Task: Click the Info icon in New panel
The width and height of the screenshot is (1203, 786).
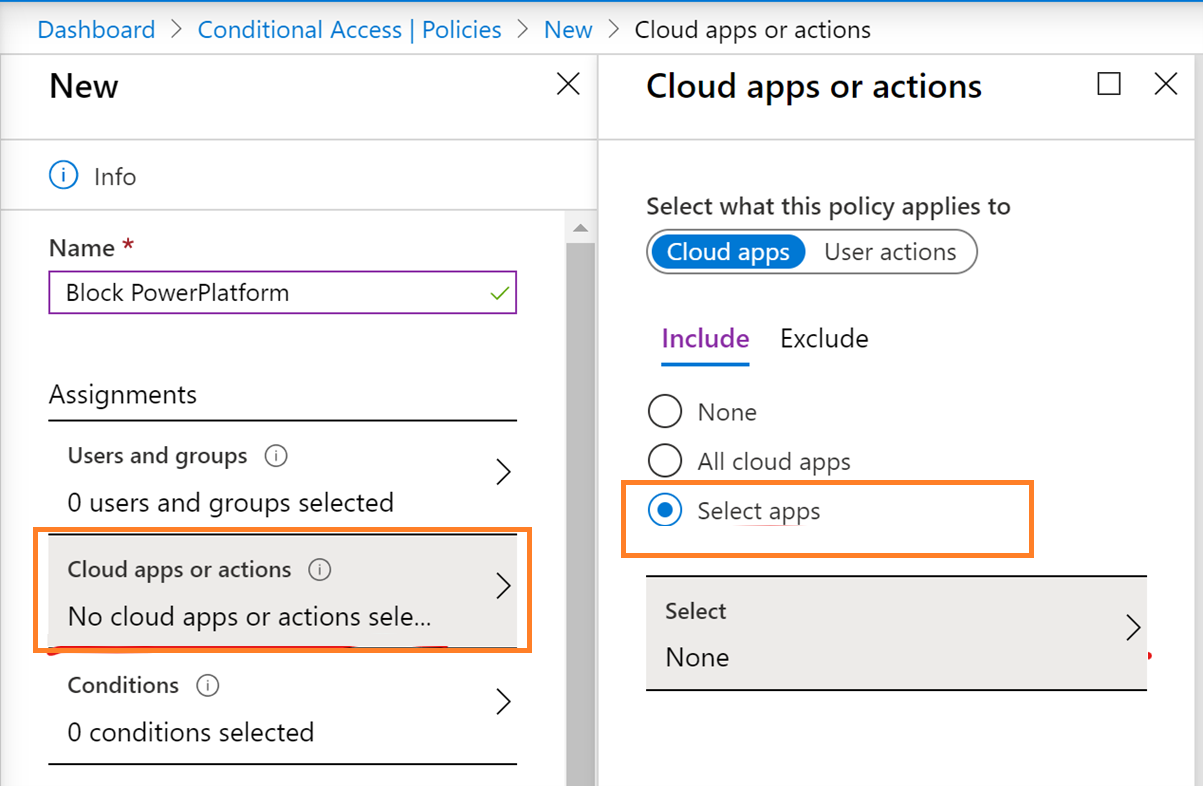Action: 63,176
